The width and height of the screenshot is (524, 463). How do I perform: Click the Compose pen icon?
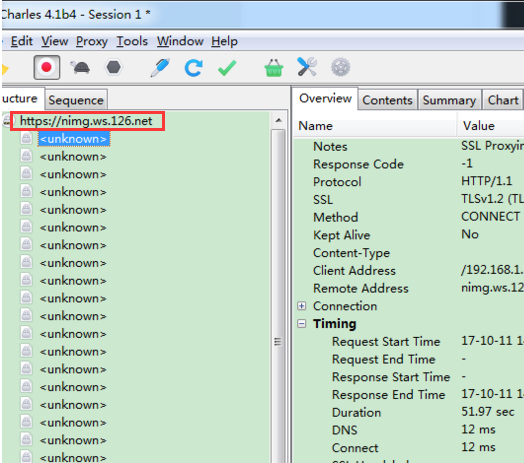(160, 68)
